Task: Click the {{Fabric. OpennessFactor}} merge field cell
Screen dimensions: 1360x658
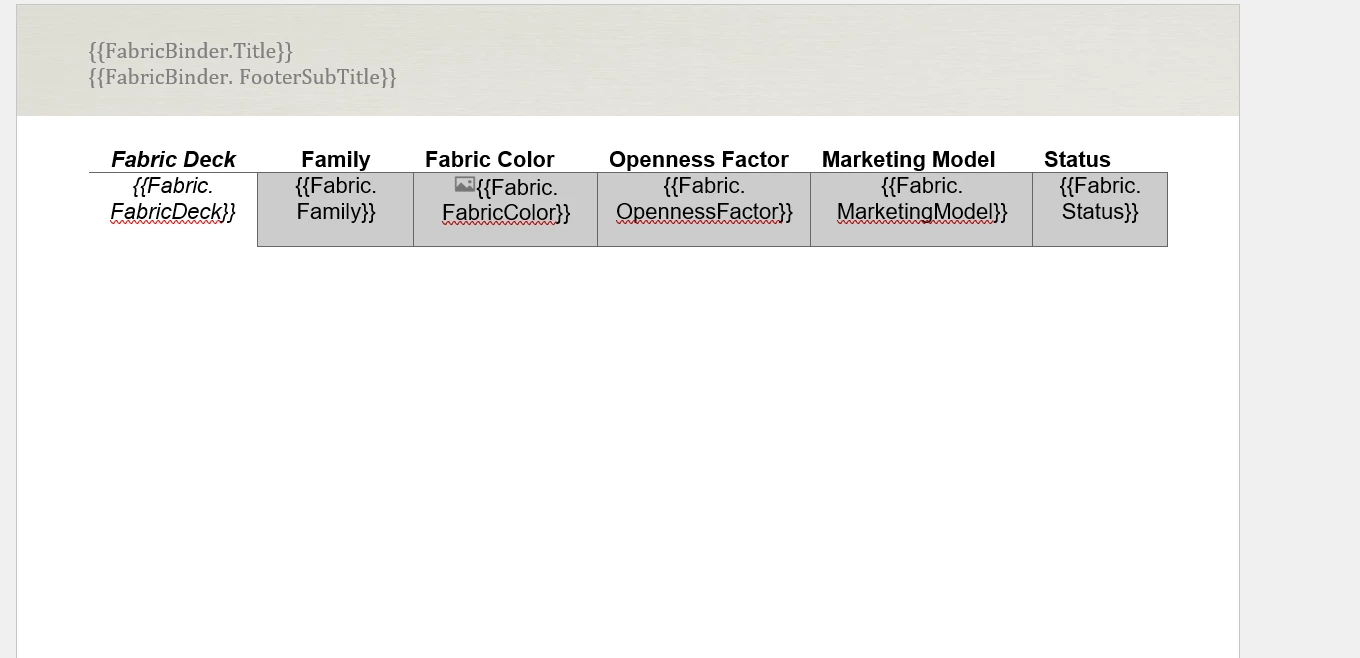Action: (704, 209)
